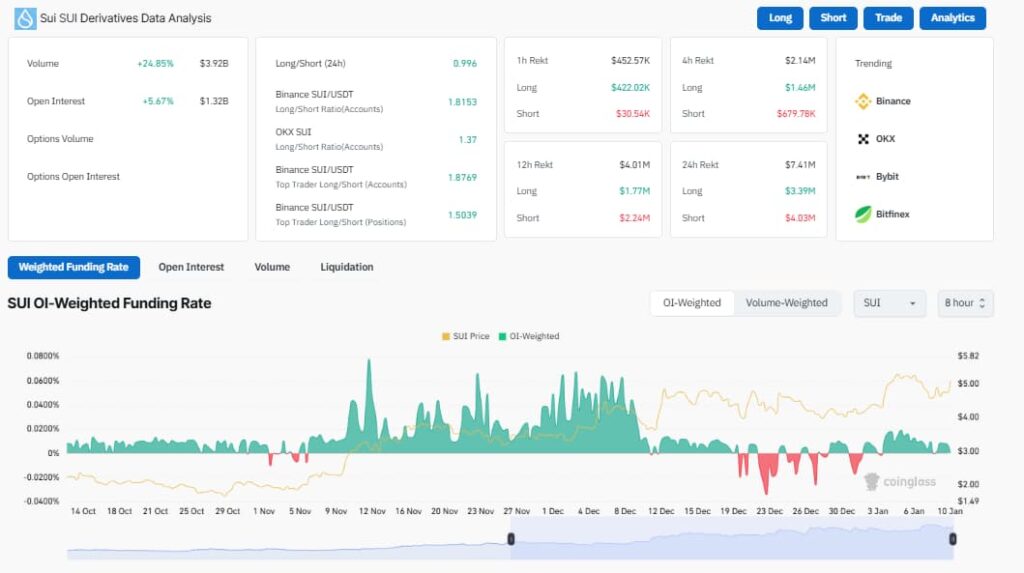Select the OI-Weighted toggle option

692,303
